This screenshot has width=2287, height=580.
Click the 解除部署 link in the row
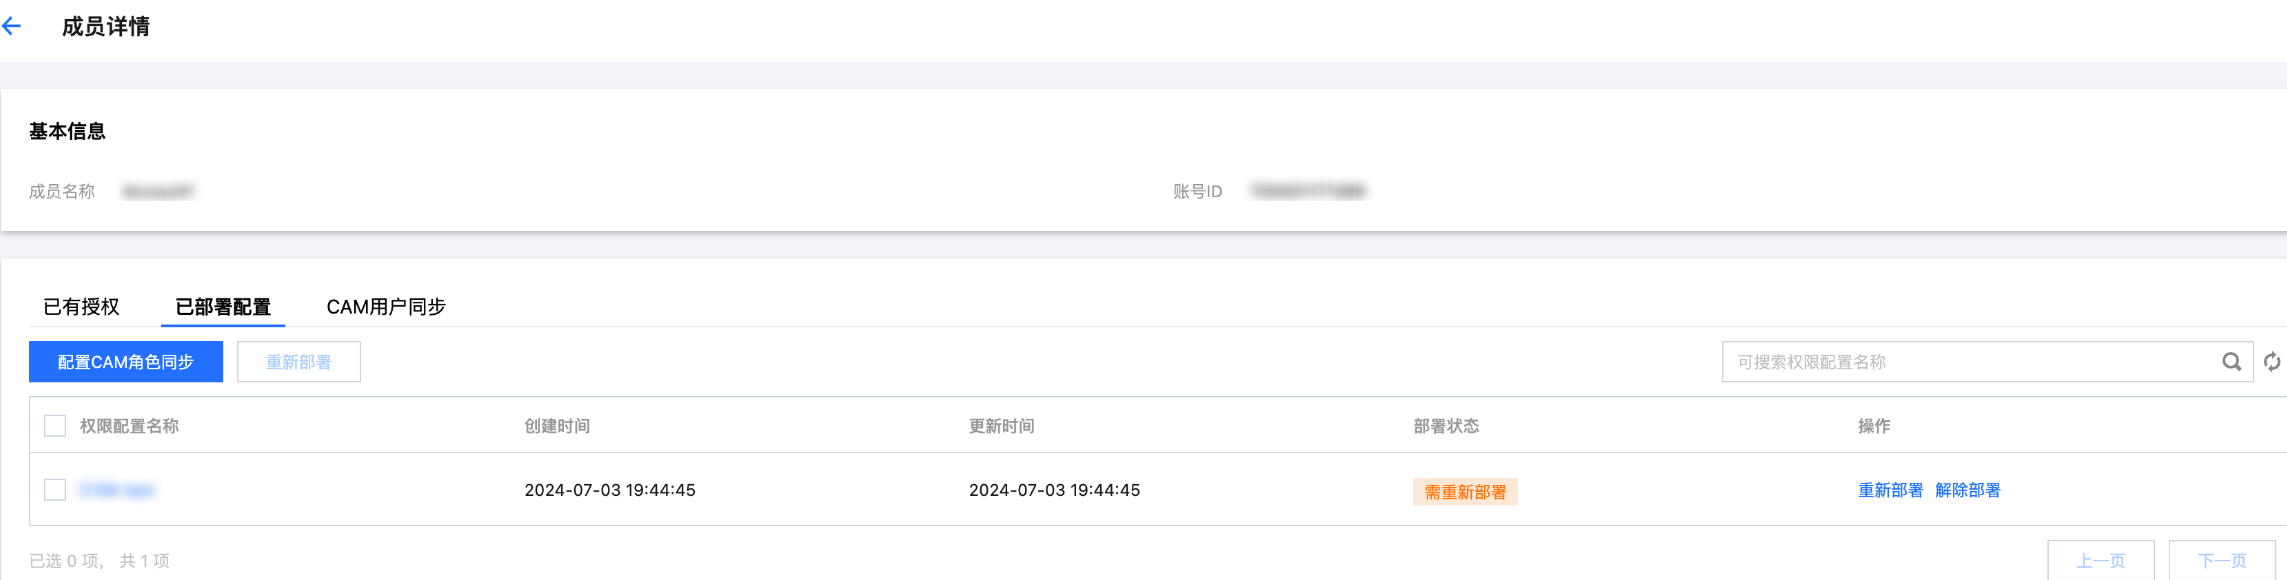pyautogui.click(x=1967, y=490)
